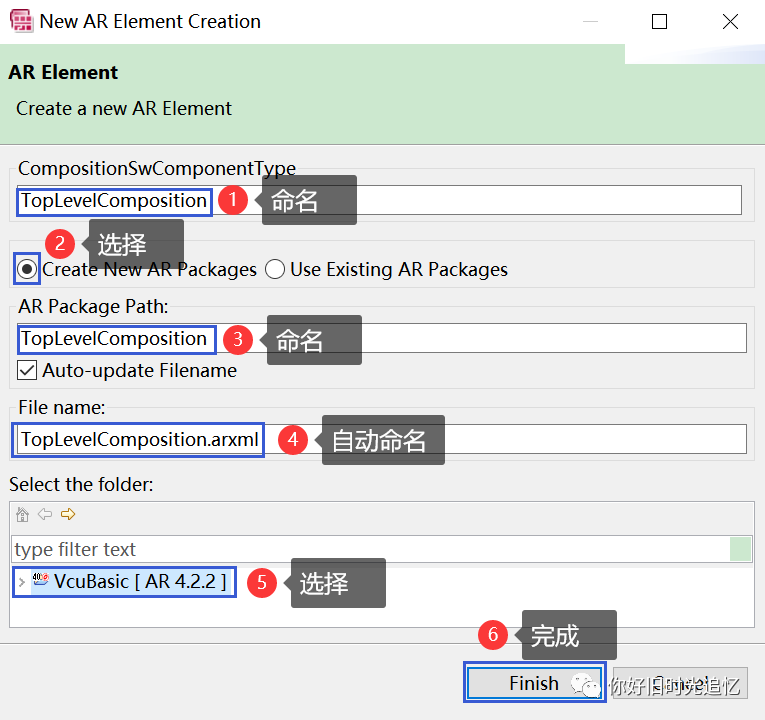Click the Finish button
Viewport: 765px width, 720px height.
tap(534, 683)
